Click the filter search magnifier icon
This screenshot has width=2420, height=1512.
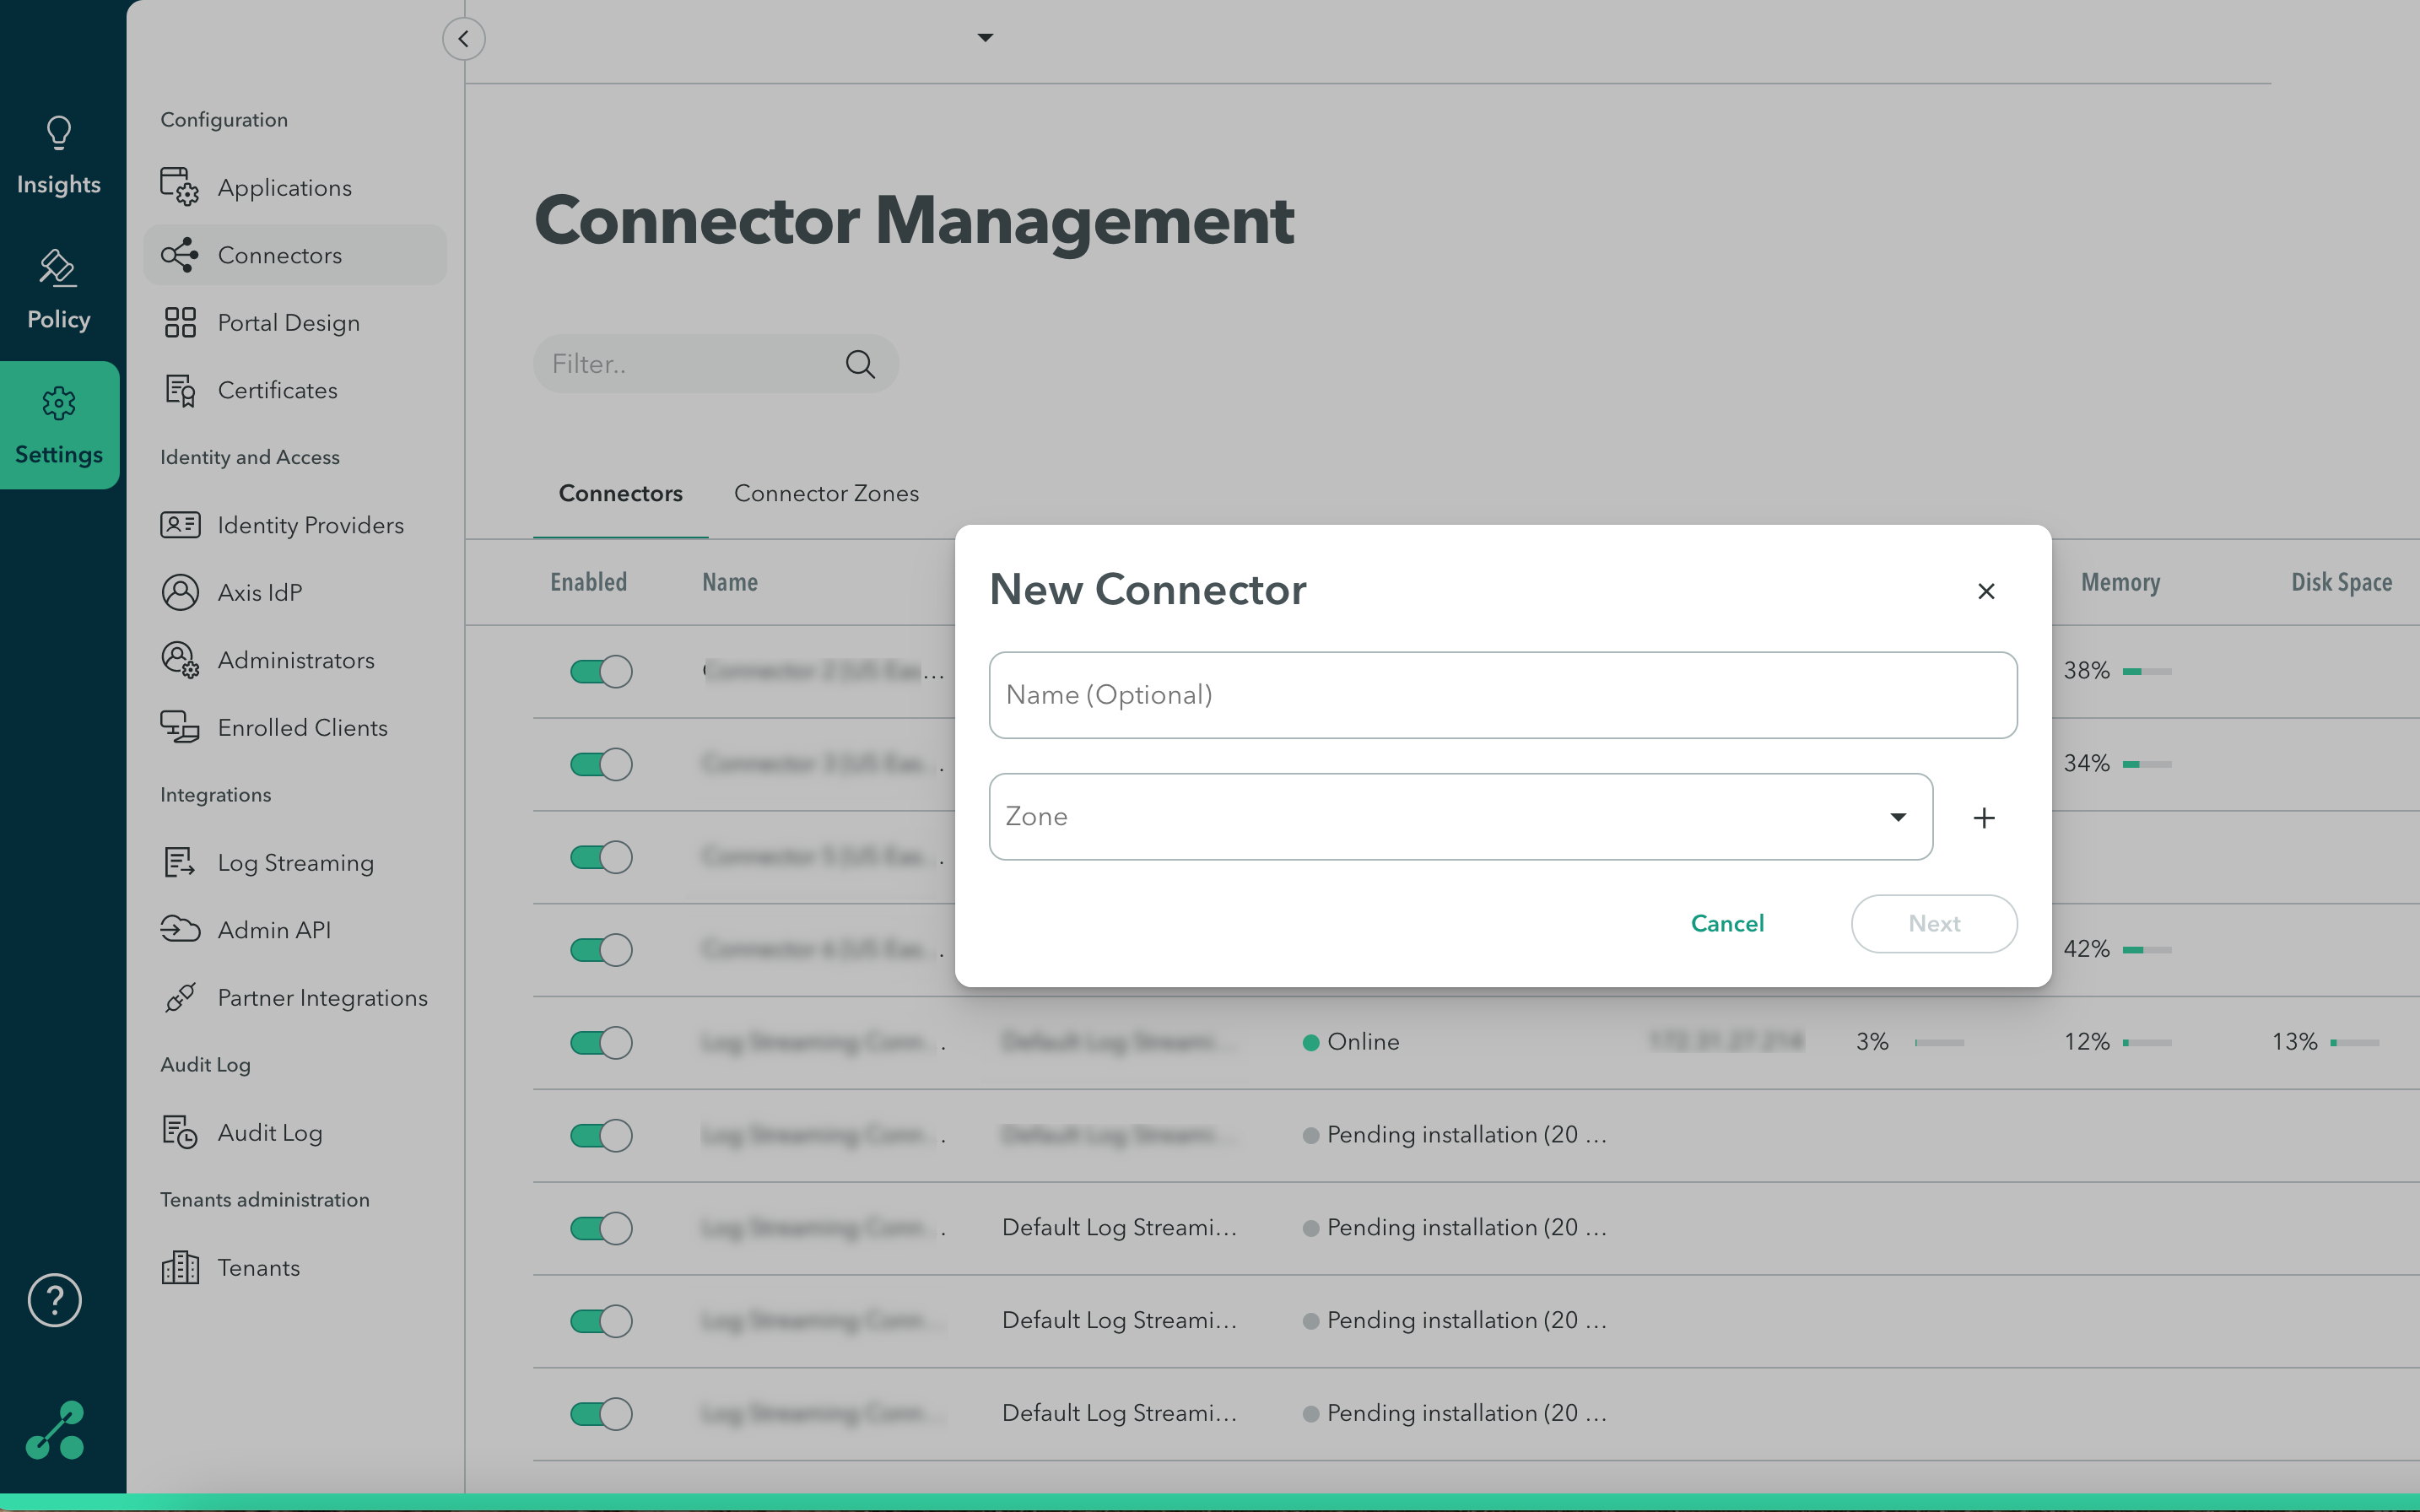click(860, 364)
